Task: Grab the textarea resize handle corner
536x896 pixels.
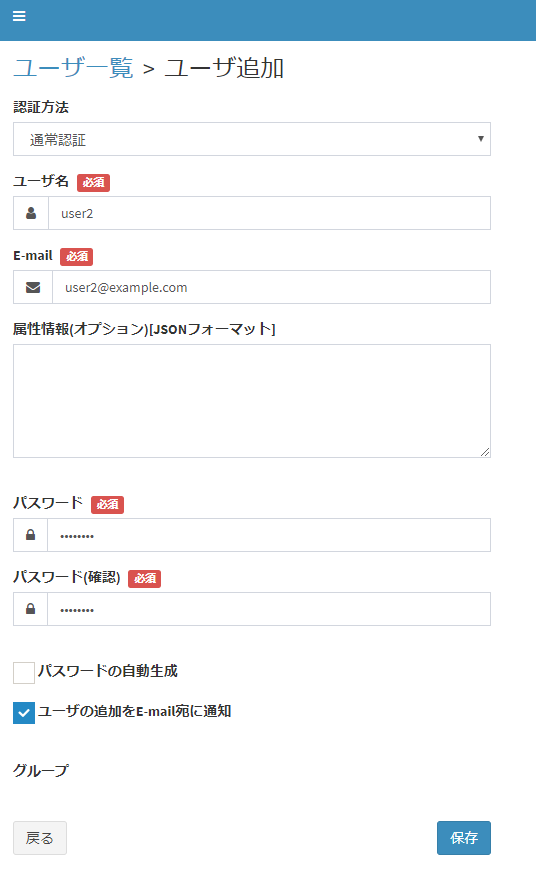Action: [x=485, y=452]
